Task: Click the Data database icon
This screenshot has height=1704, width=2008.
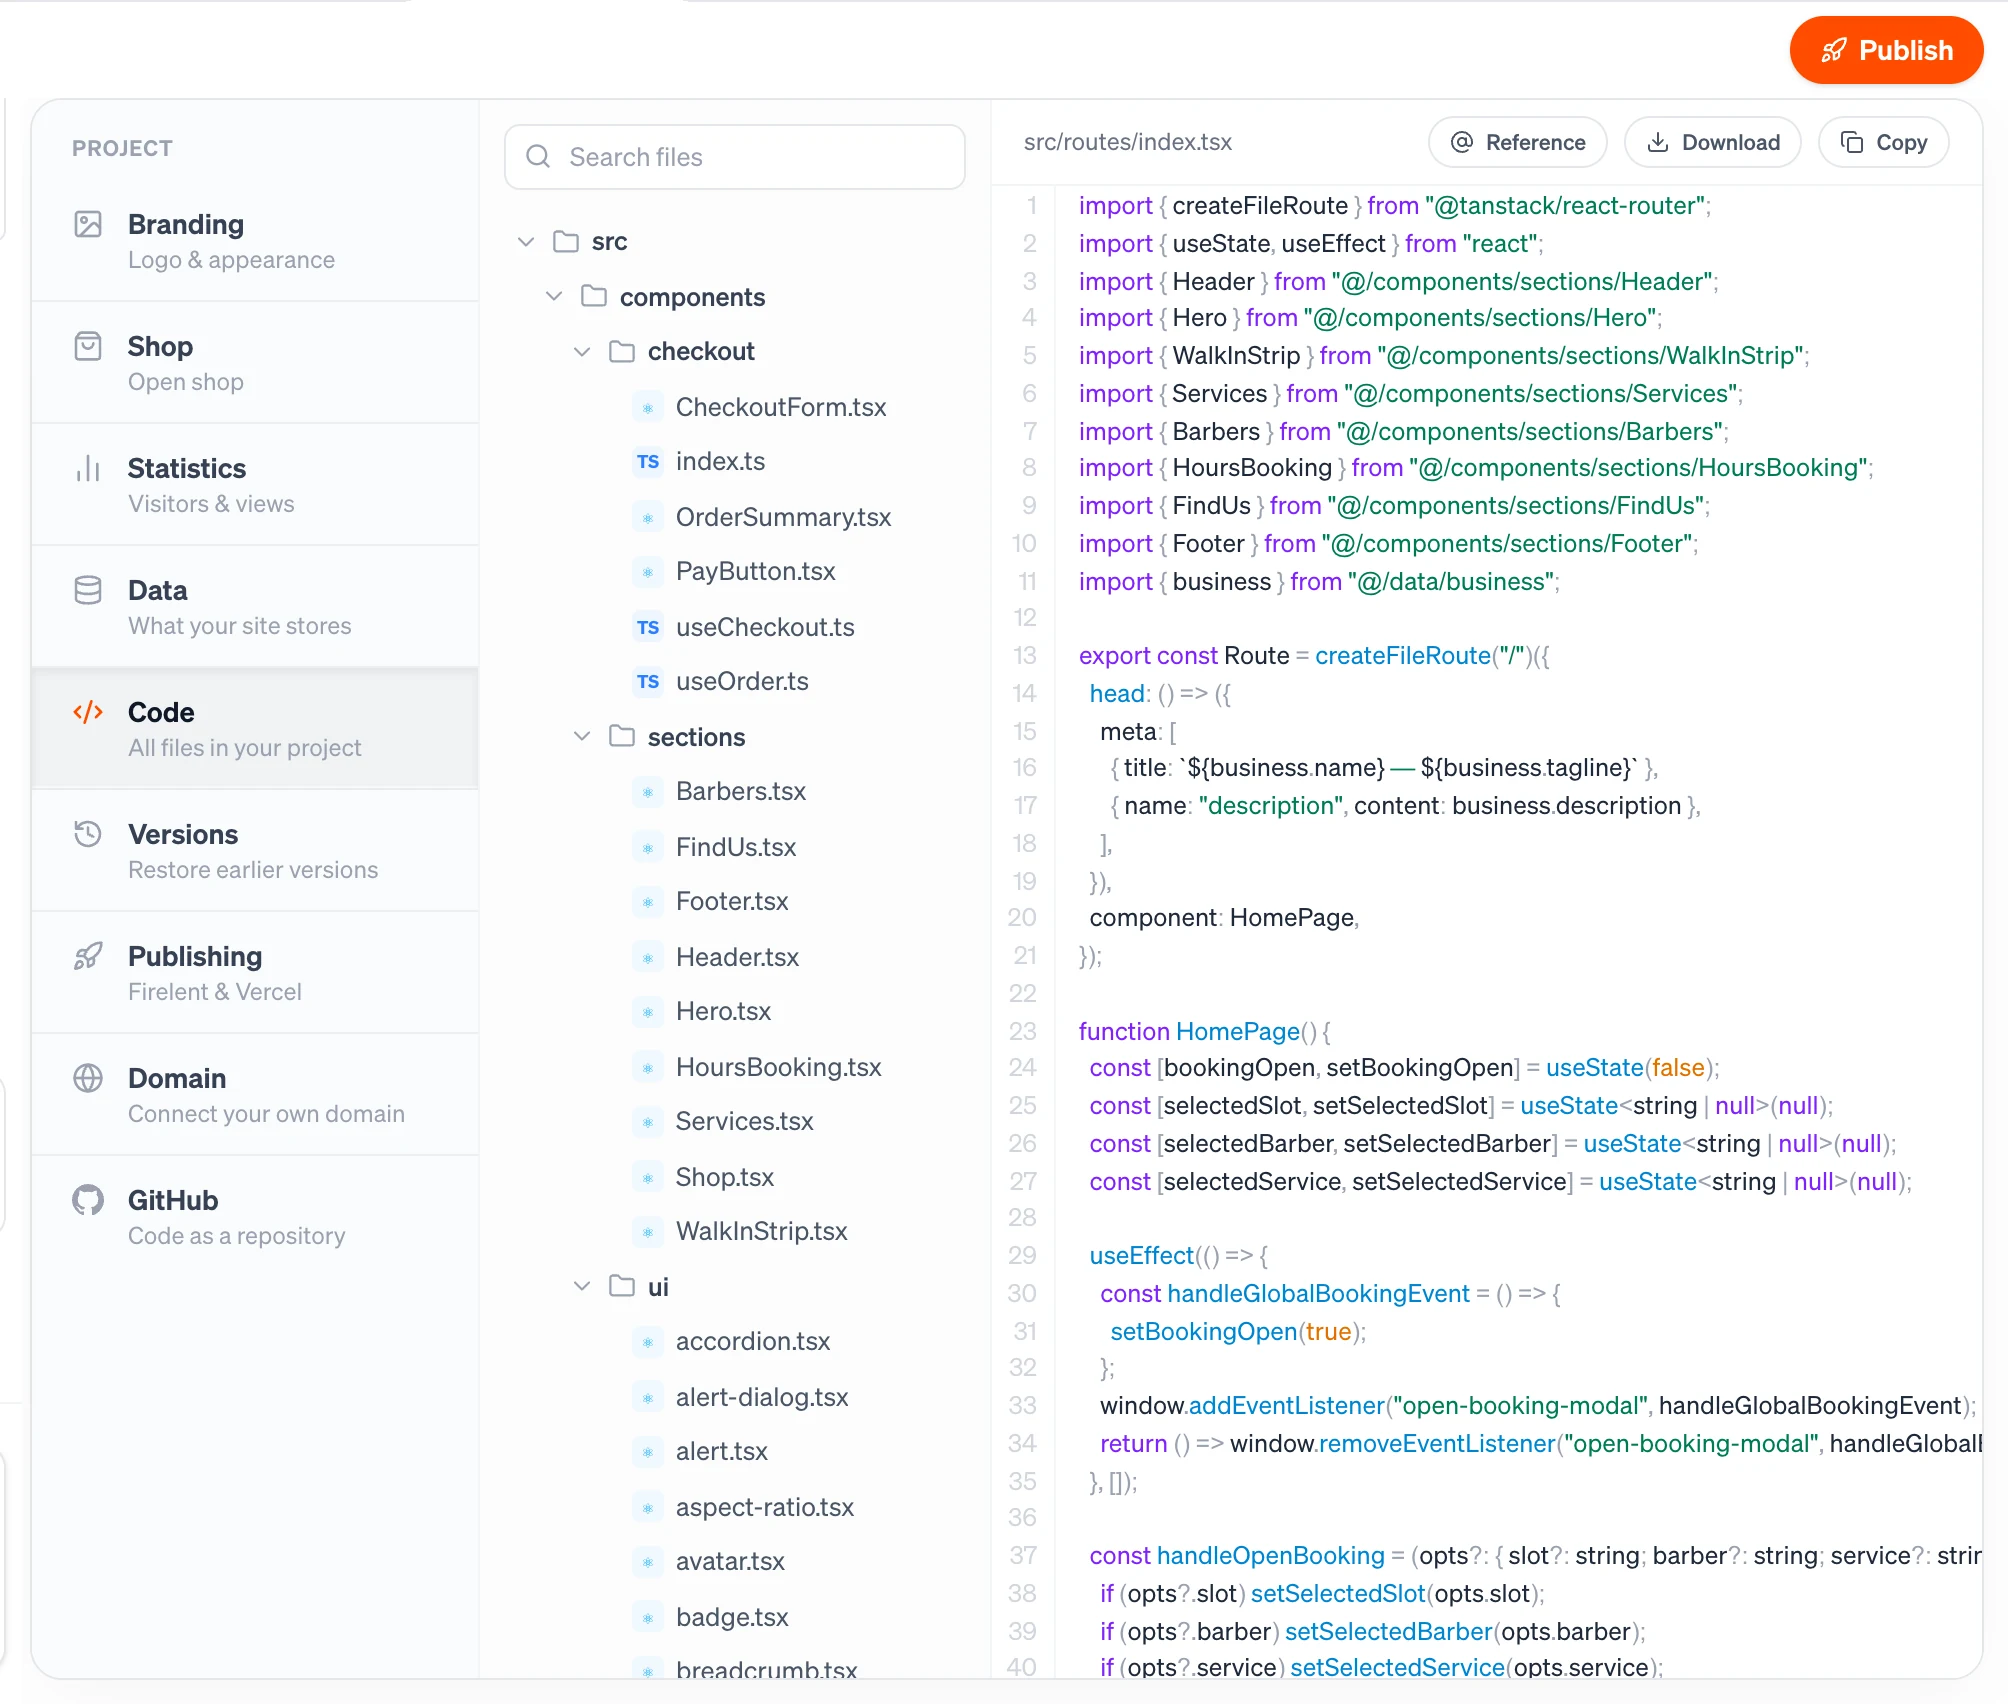Action: 88,590
